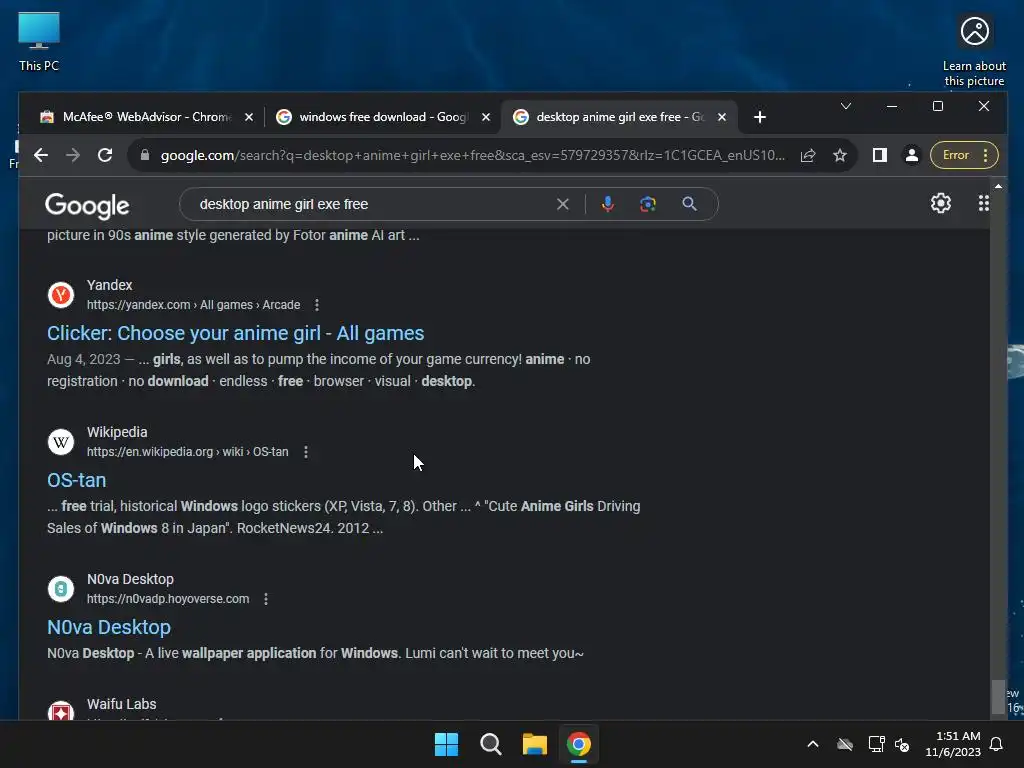This screenshot has width=1024, height=768.
Task: Click the address bar URL
Action: [473, 155]
